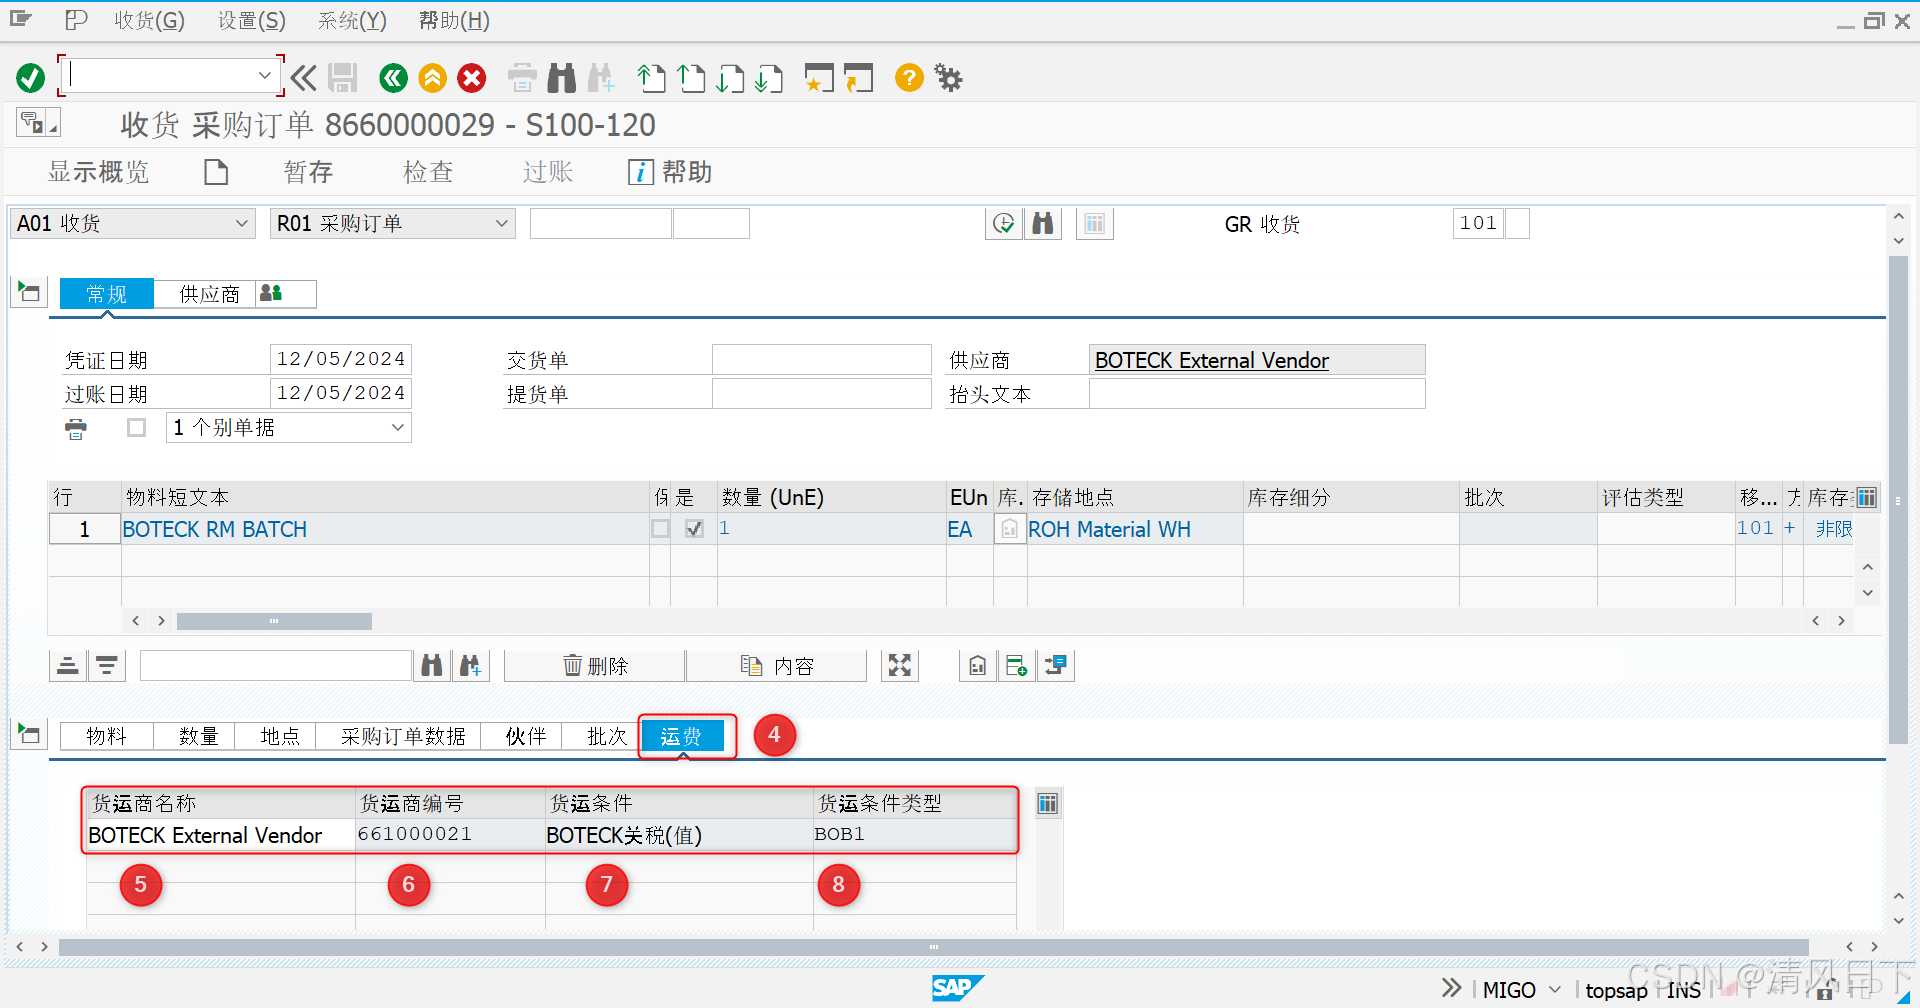Click the Print icon in the toolbar
Screen dimensions: 1920x1008
[x=522, y=78]
